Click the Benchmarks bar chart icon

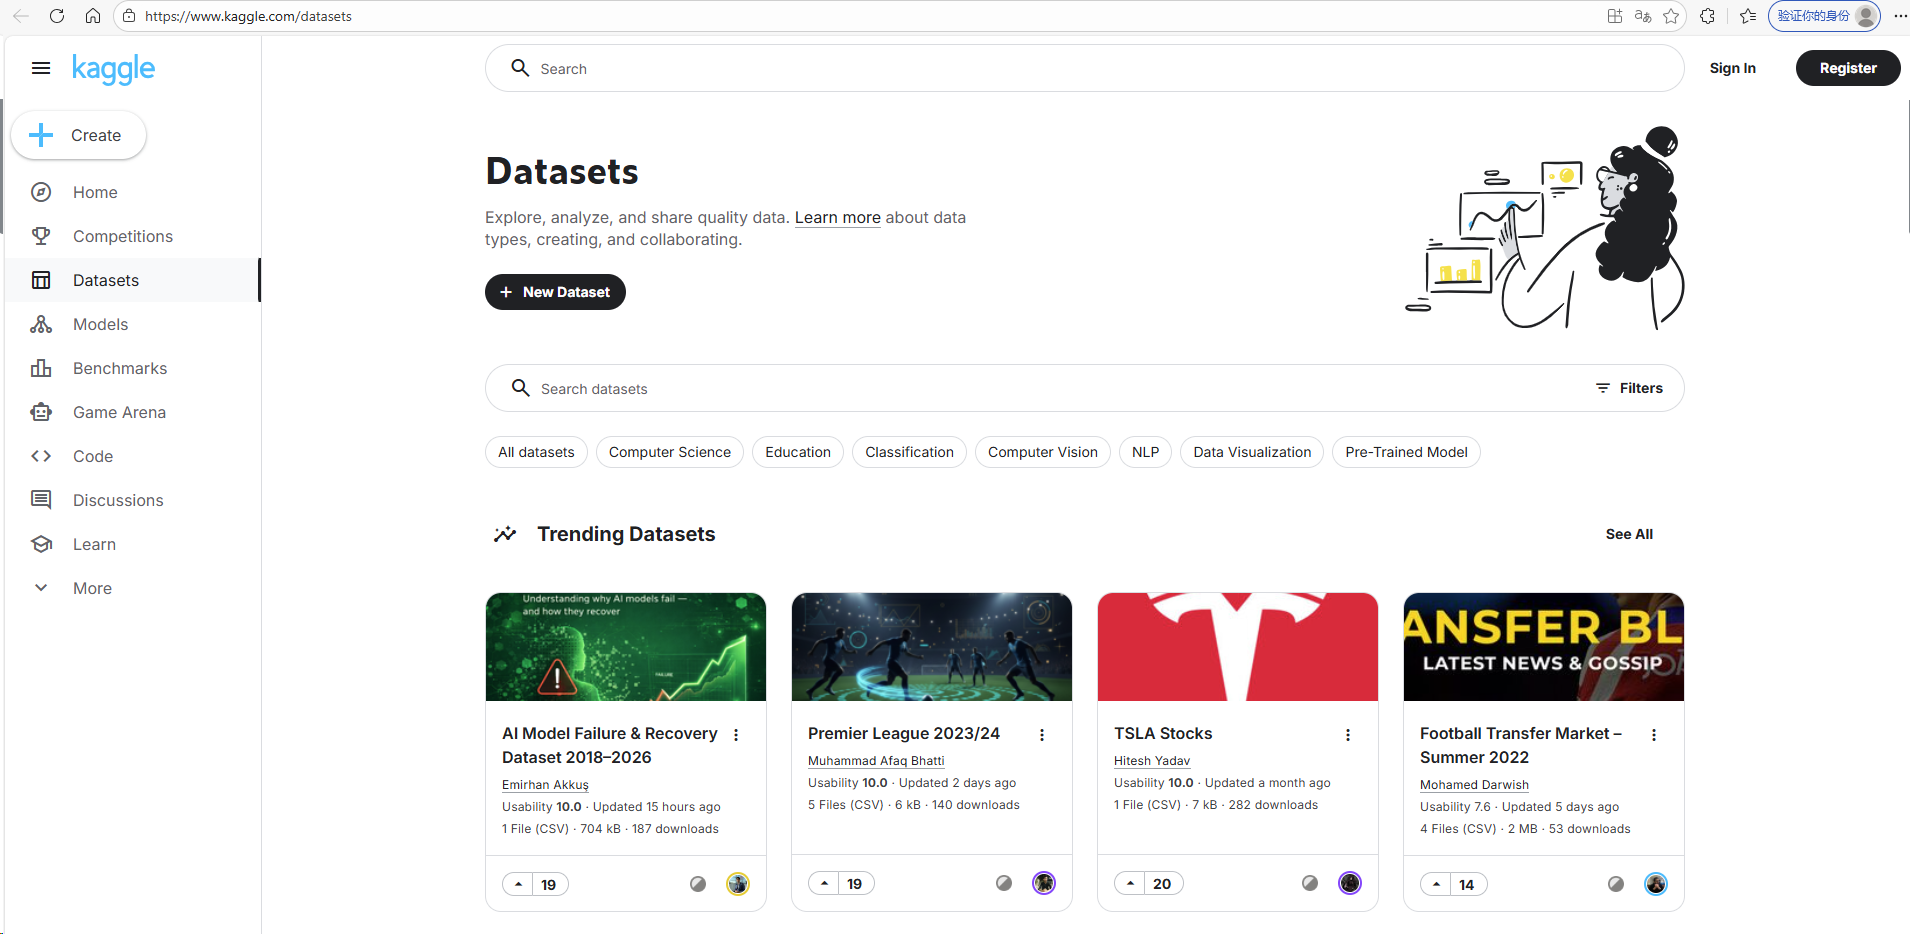coord(41,368)
